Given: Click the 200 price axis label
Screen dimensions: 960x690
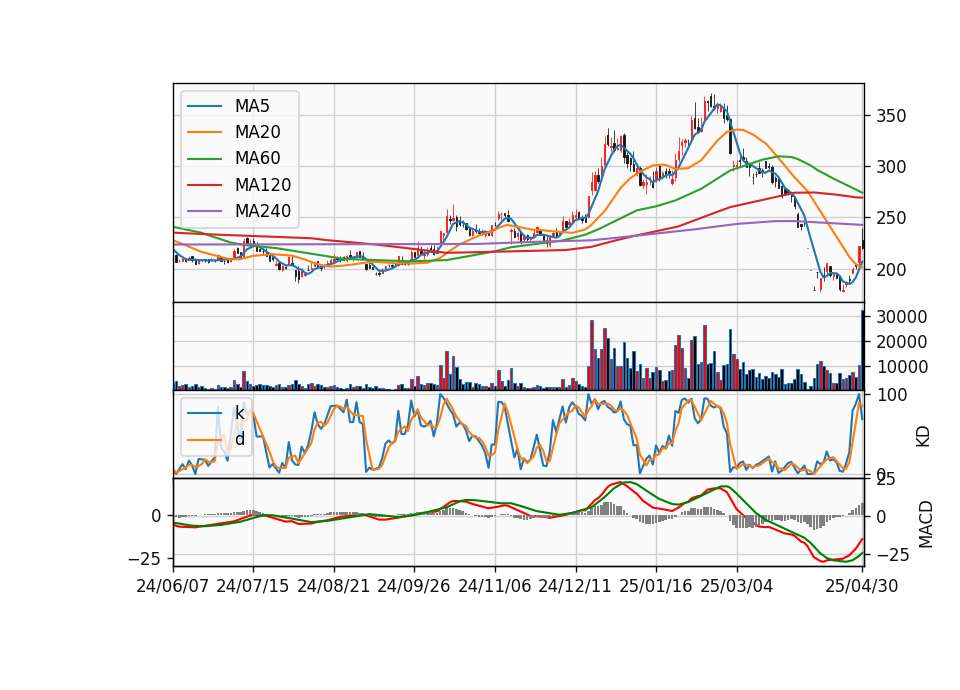Looking at the screenshot, I should [891, 269].
